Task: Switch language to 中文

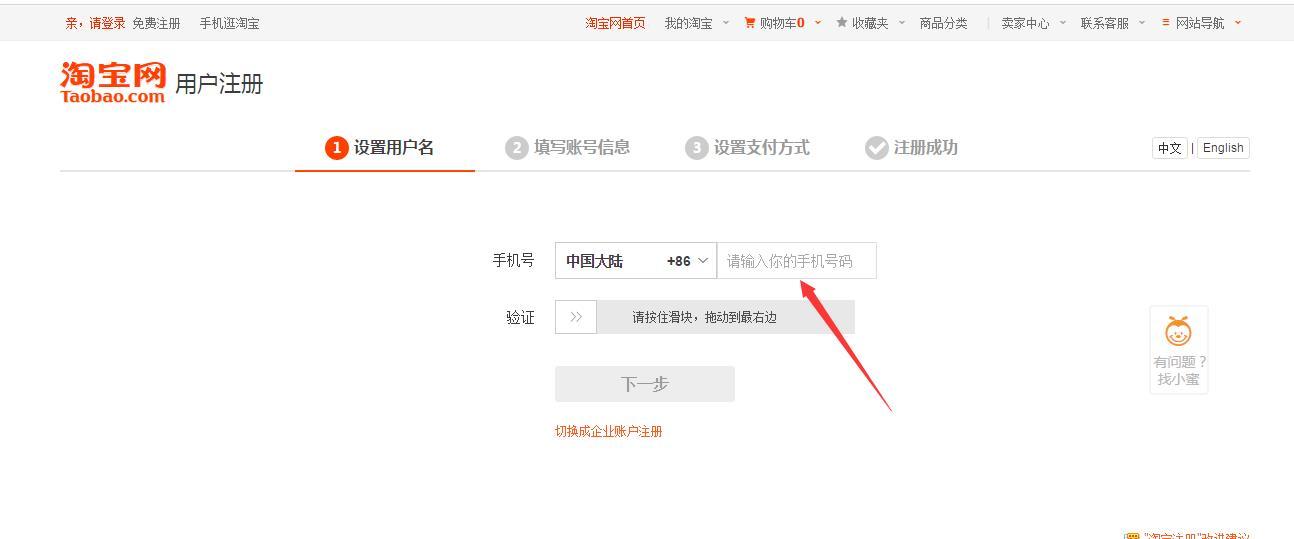Action: 1170,148
